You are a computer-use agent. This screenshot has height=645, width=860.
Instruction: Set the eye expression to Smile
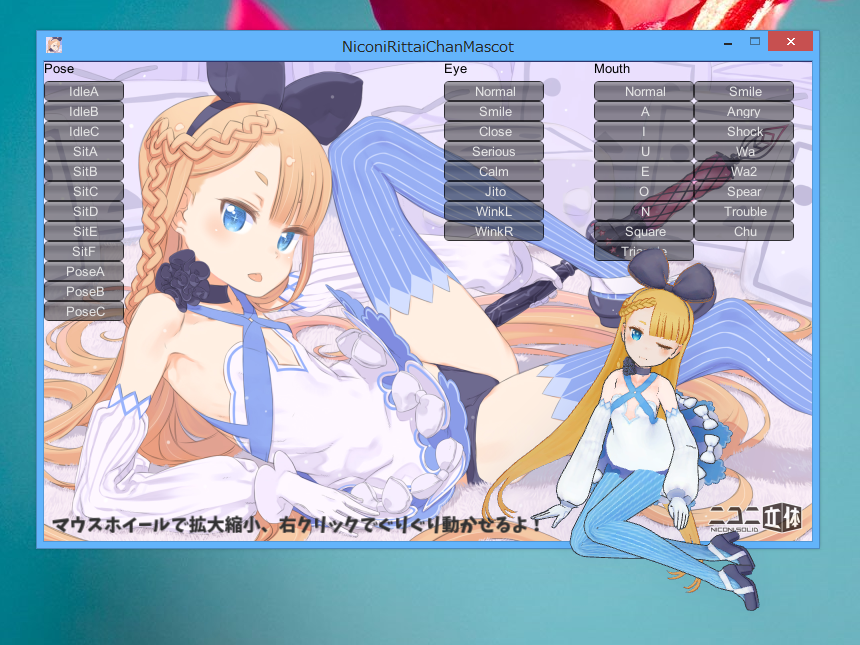coord(493,111)
